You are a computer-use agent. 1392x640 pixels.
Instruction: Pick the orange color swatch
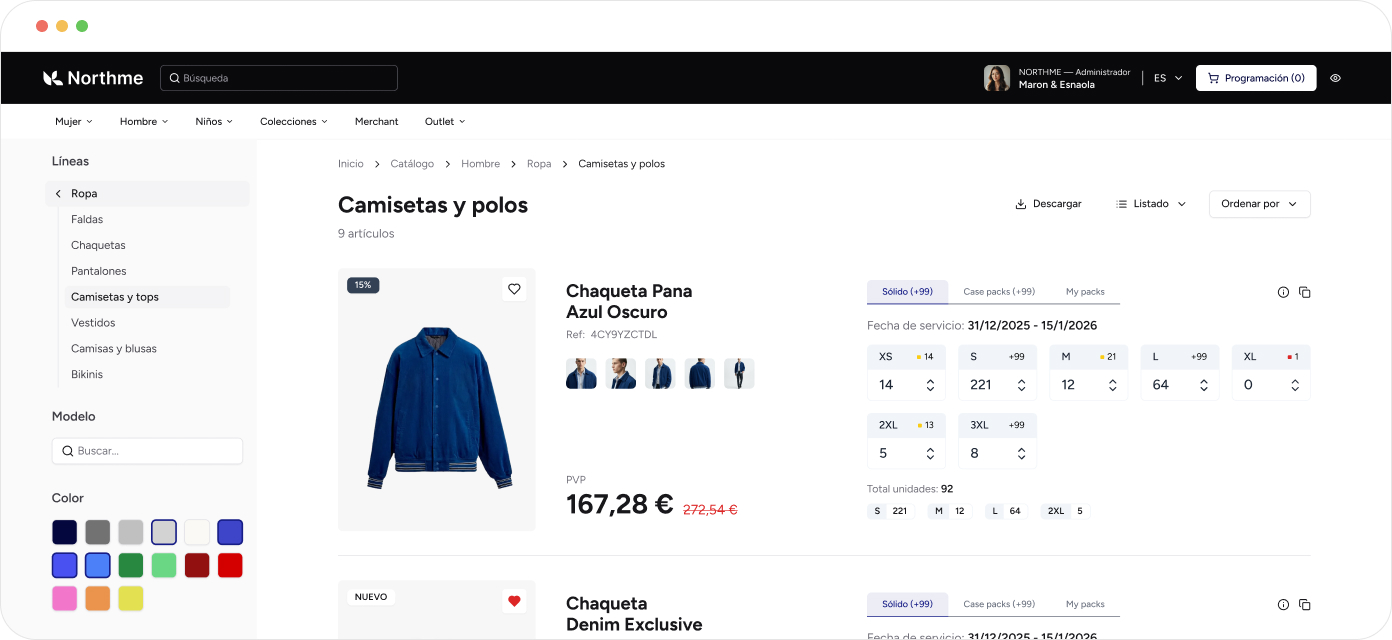tap(98, 598)
